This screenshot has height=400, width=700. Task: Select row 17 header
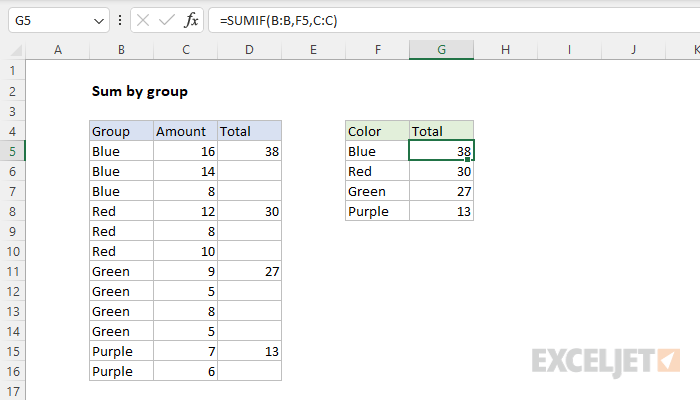(12, 392)
